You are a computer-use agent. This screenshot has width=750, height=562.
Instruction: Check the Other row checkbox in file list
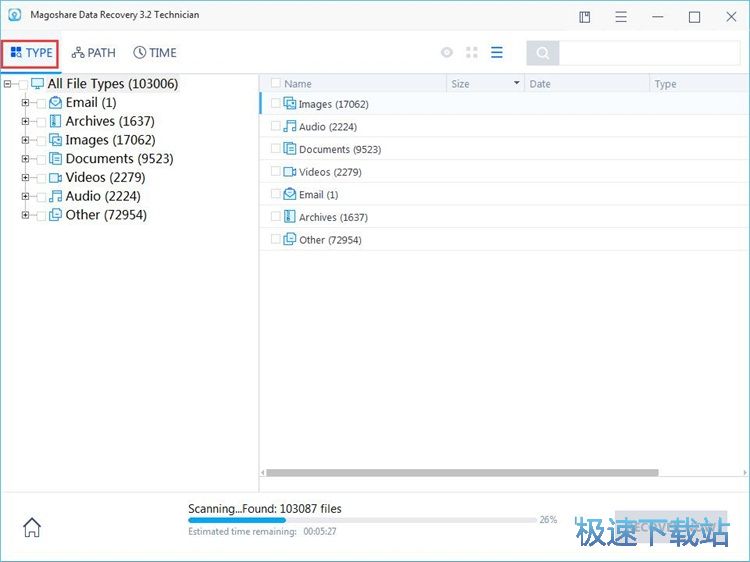[x=276, y=239]
